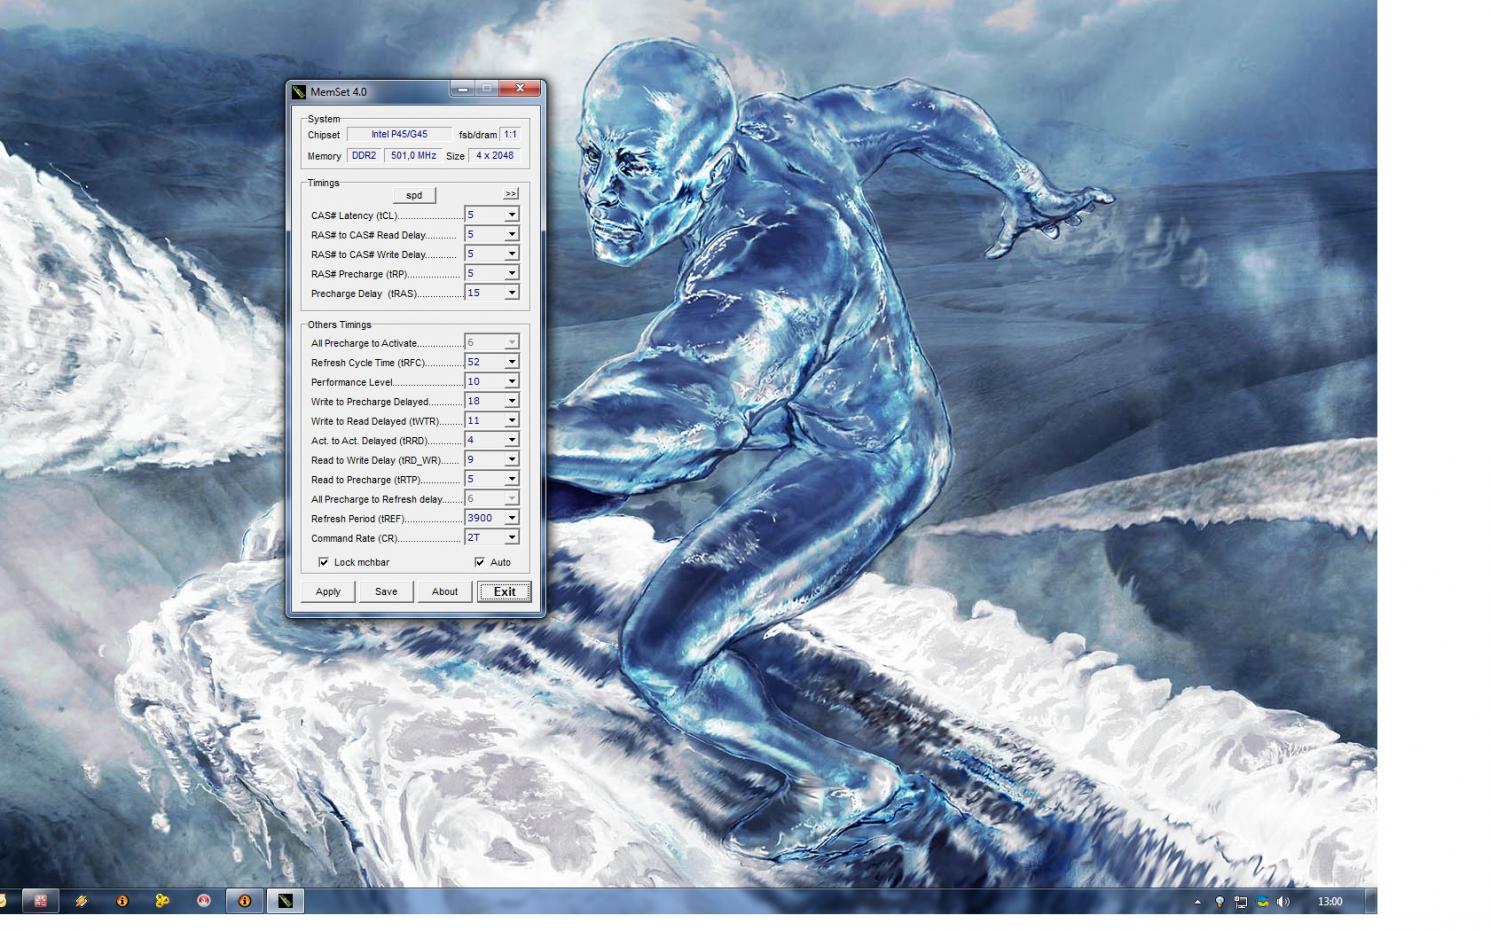Expand Write to Precharge Delayed dropdown
The height and width of the screenshot is (931, 1490).
pyautogui.click(x=512, y=401)
